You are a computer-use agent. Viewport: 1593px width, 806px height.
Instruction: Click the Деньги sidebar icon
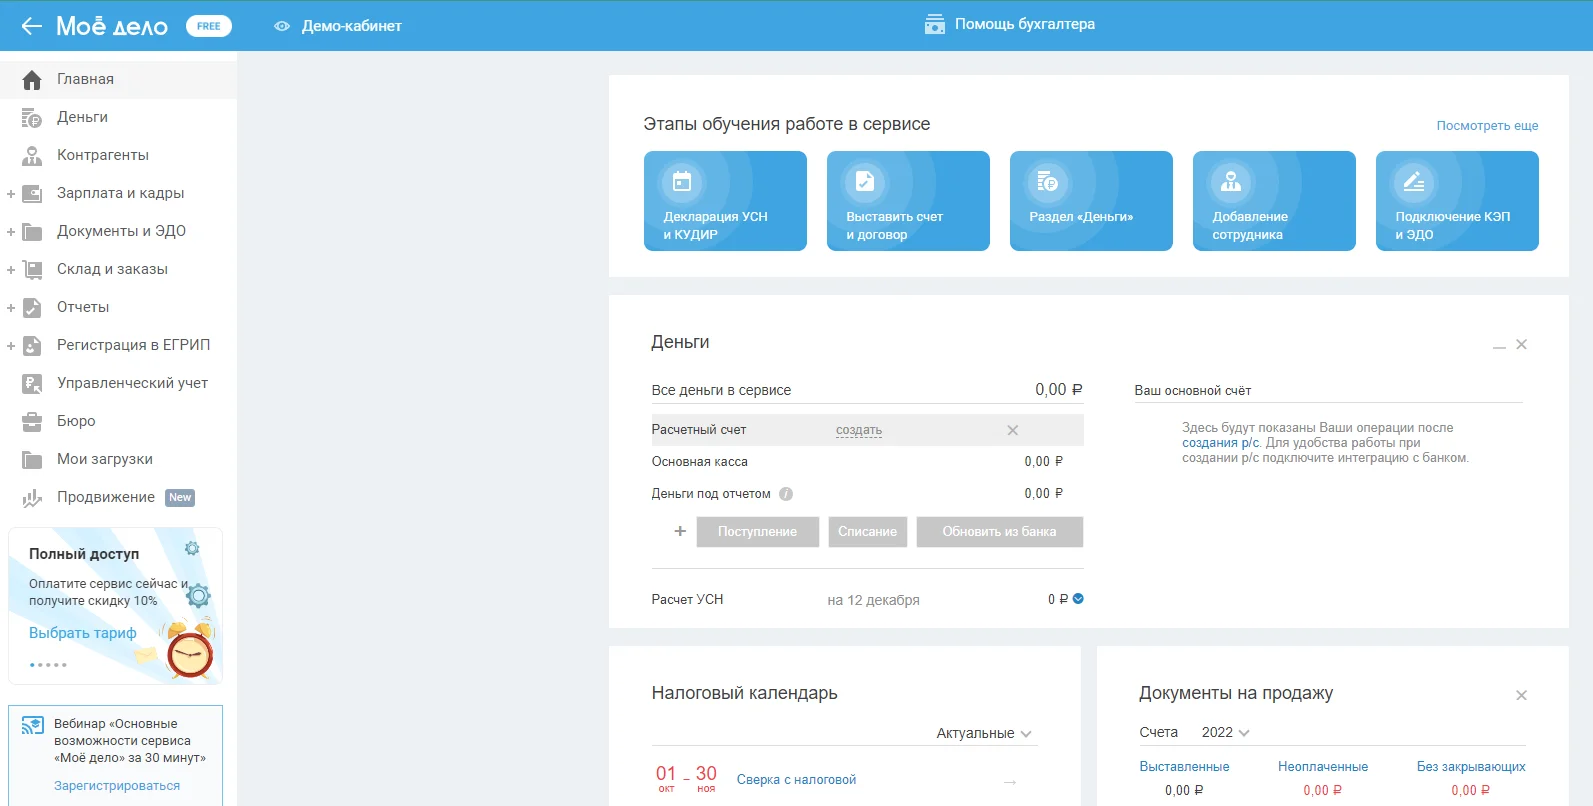tap(32, 118)
